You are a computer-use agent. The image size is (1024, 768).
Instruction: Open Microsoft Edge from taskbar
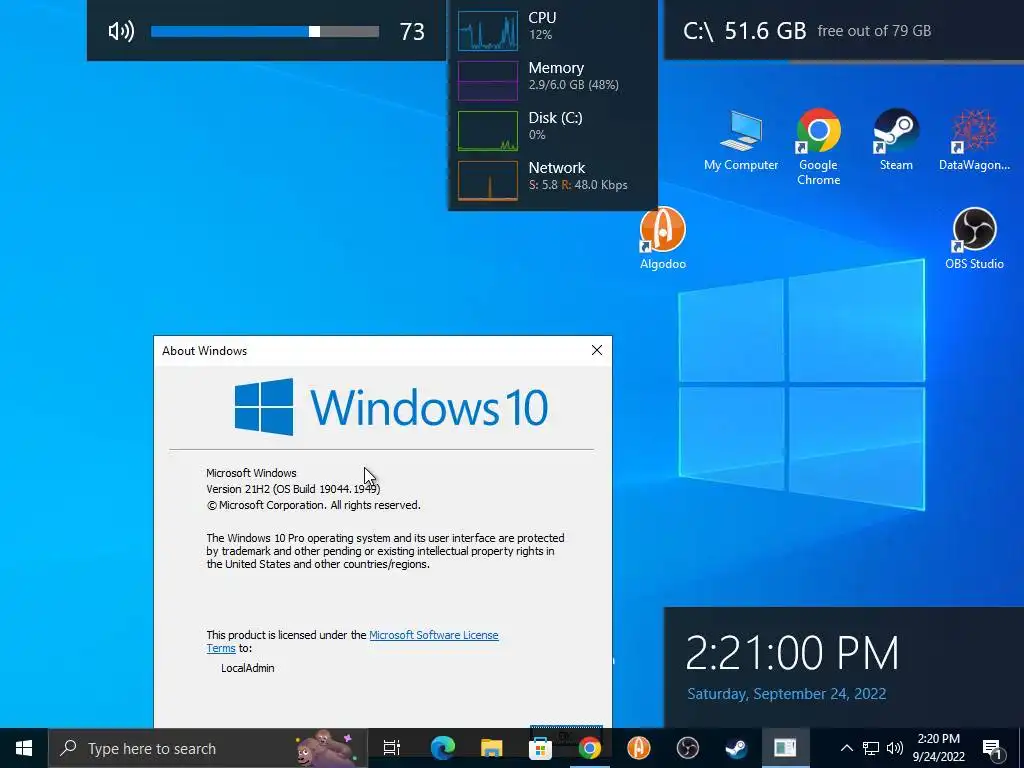coord(442,748)
